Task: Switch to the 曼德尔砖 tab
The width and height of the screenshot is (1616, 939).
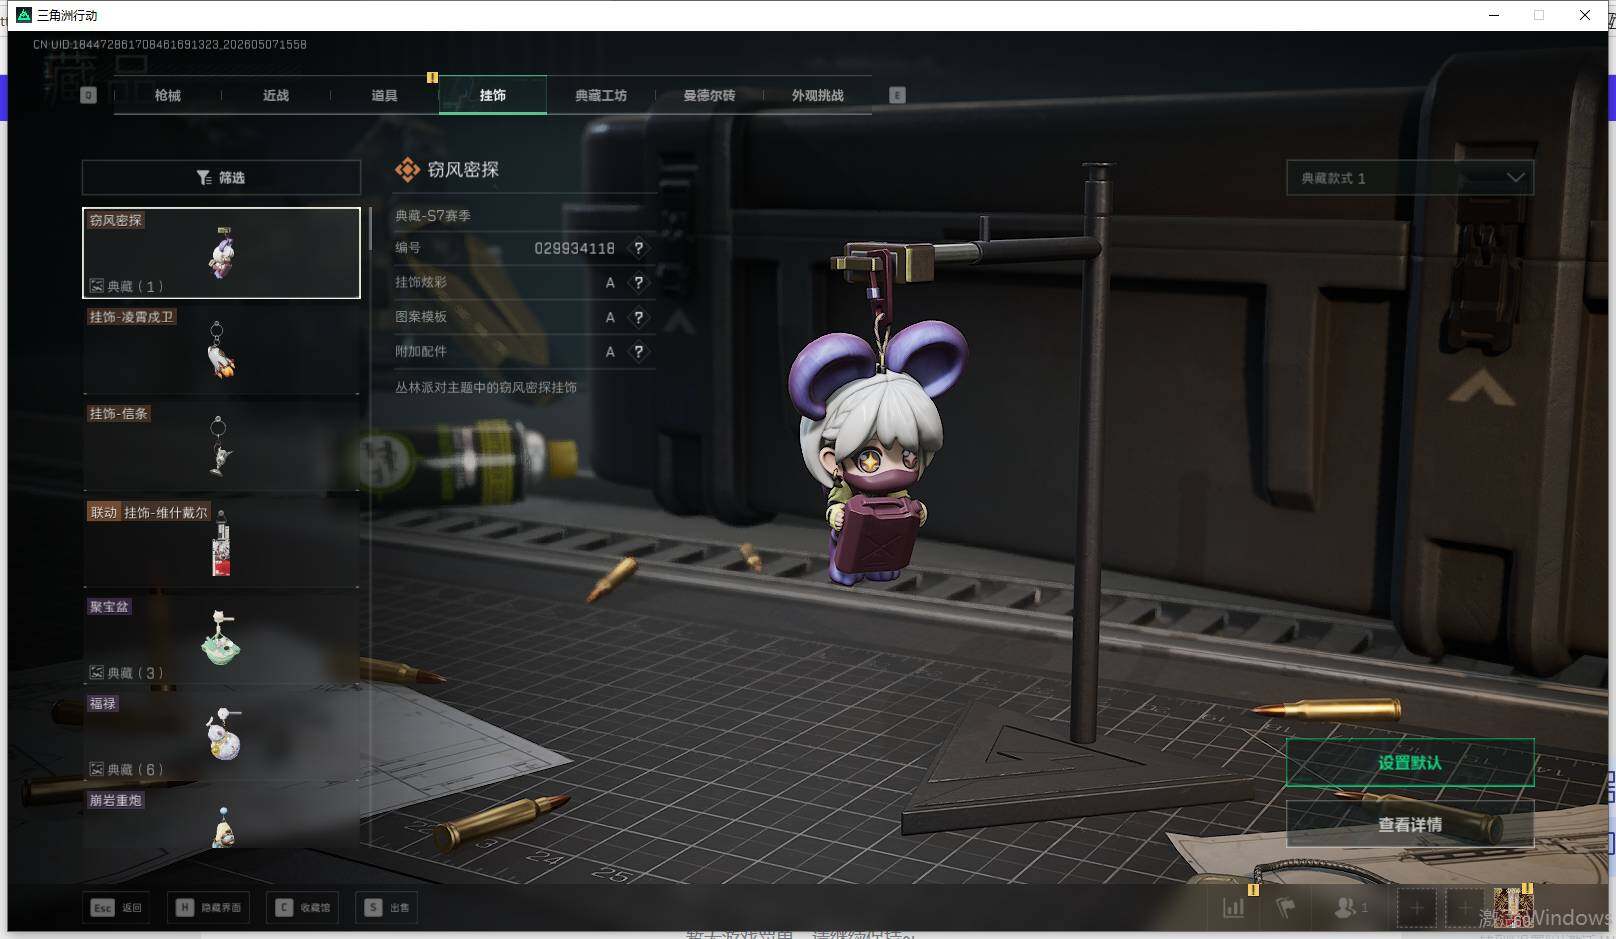Action: 709,95
